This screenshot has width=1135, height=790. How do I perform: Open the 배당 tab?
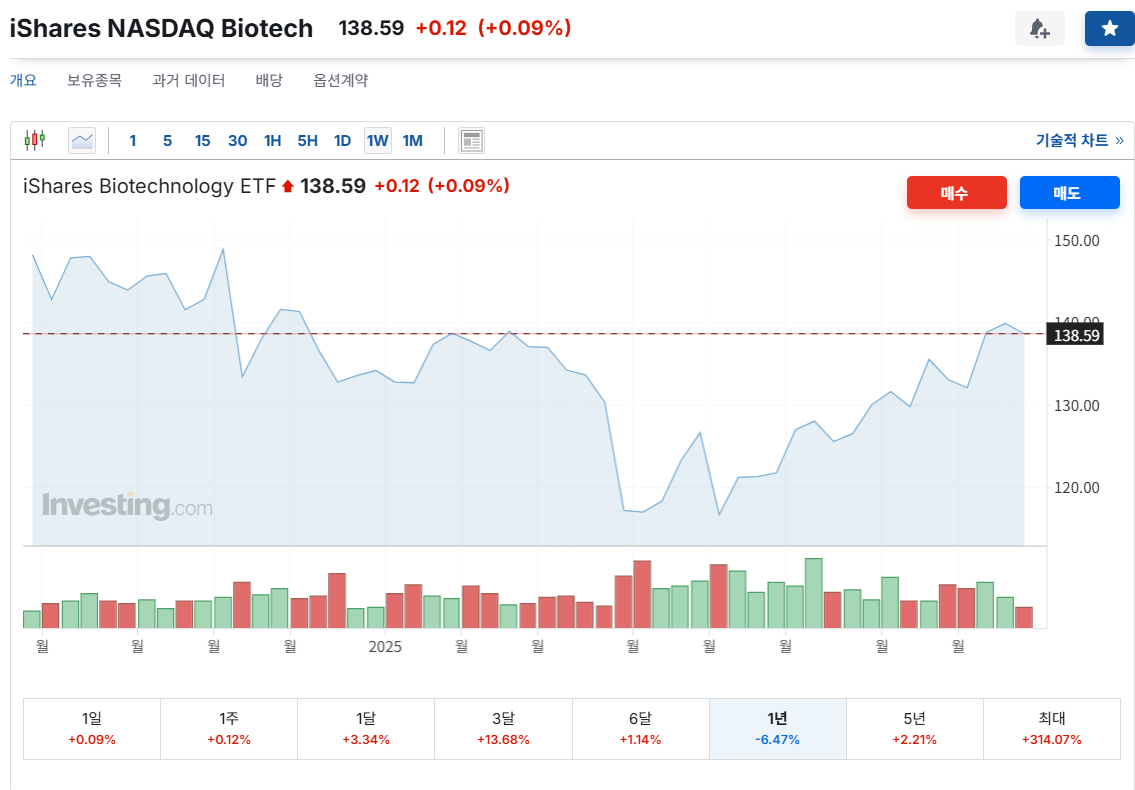tap(269, 80)
